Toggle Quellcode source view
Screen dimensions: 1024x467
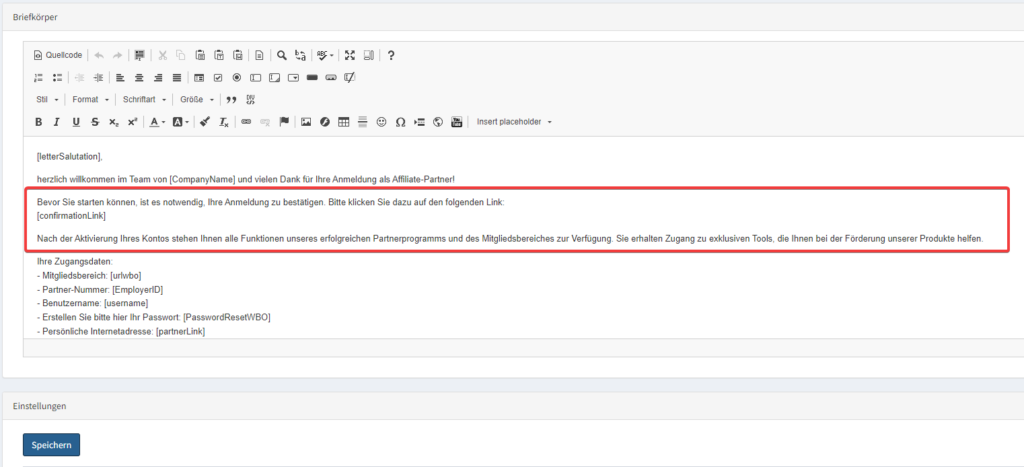pos(58,55)
